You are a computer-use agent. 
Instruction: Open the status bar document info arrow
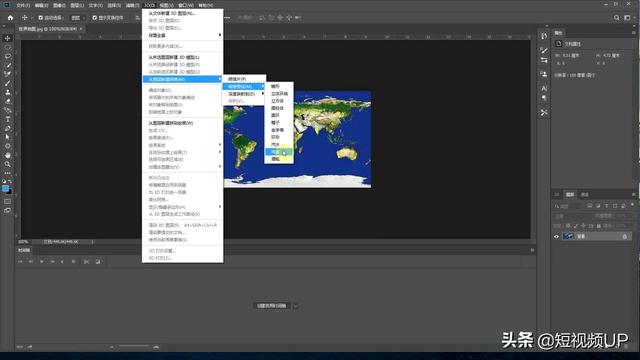point(93,242)
